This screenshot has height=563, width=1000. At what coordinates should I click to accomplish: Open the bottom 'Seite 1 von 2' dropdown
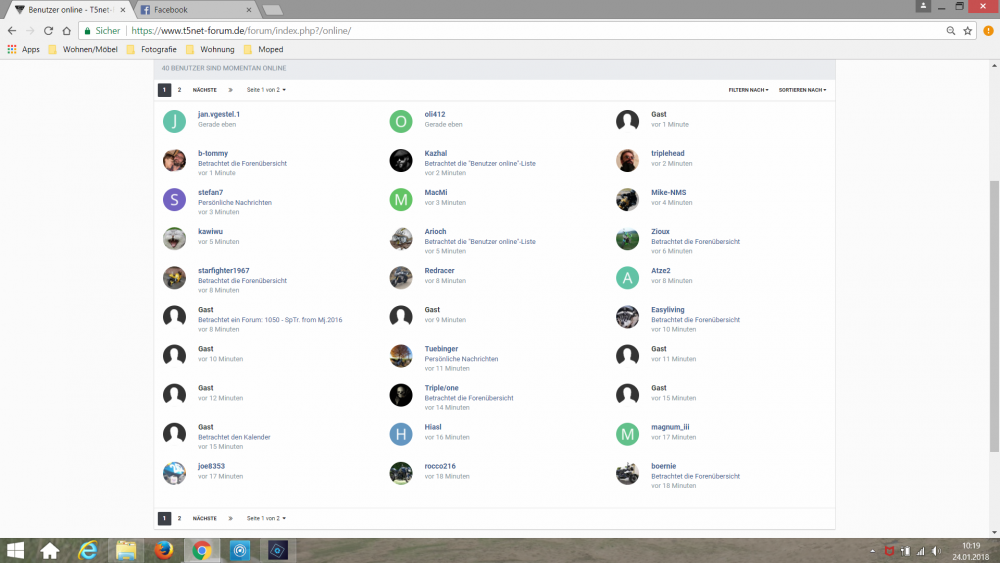point(266,518)
